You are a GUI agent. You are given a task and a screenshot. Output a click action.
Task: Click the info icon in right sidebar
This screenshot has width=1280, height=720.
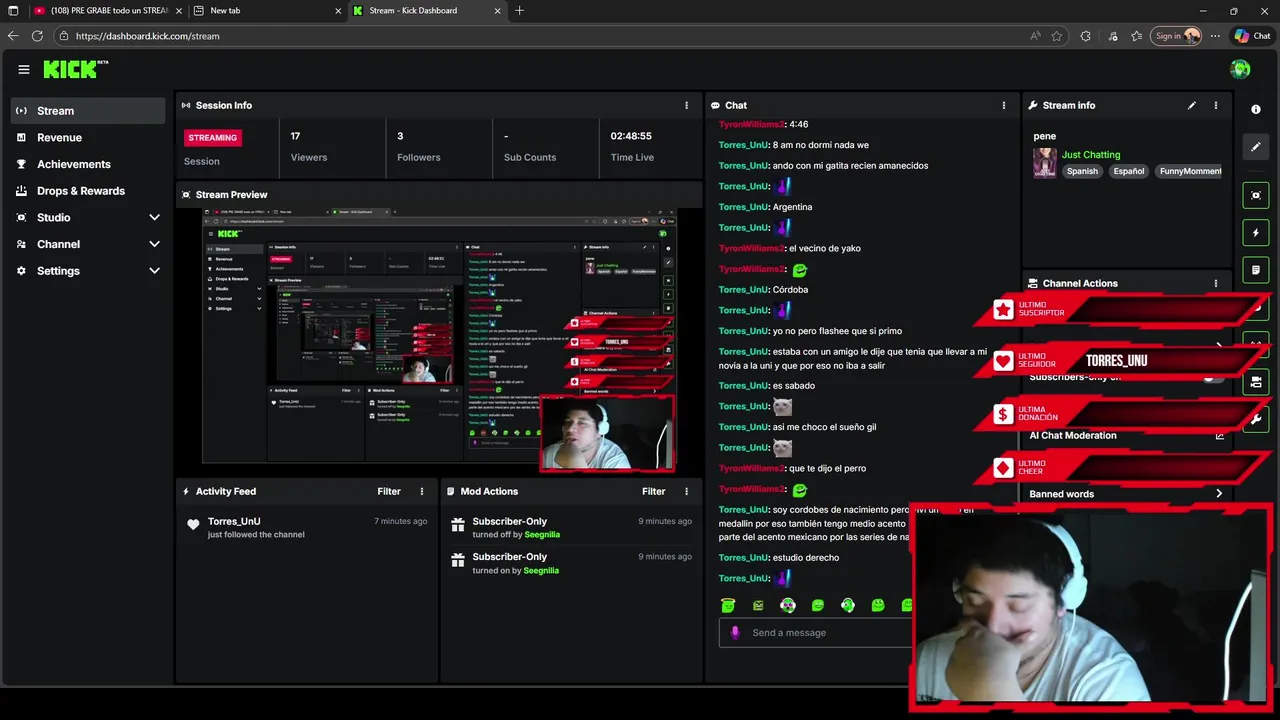[1256, 109]
